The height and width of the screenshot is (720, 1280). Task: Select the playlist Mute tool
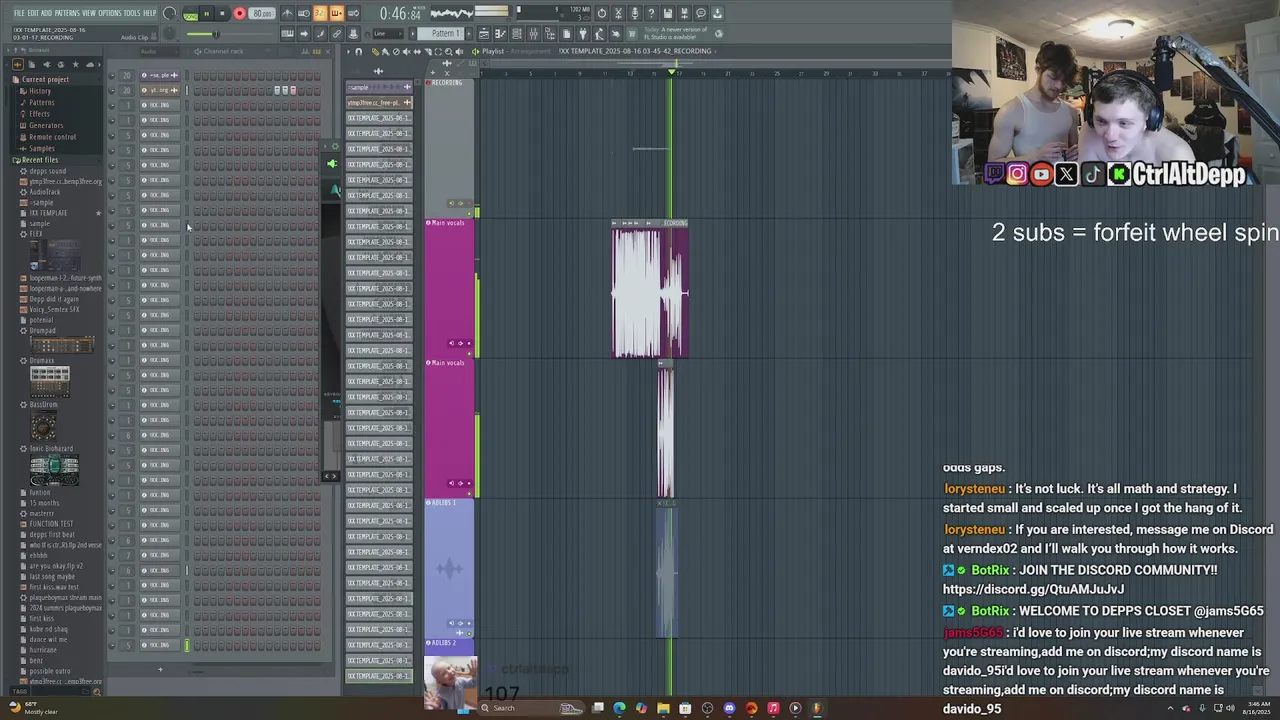coord(406,51)
